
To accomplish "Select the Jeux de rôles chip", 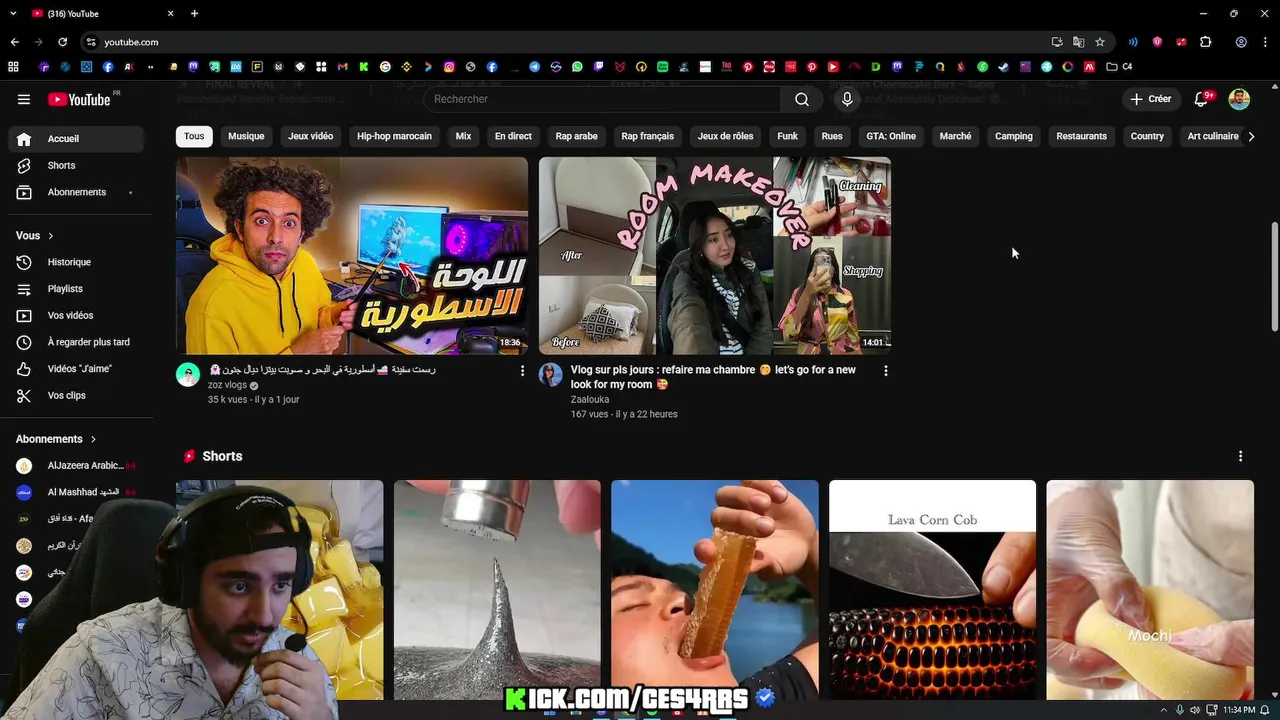I will point(725,136).
